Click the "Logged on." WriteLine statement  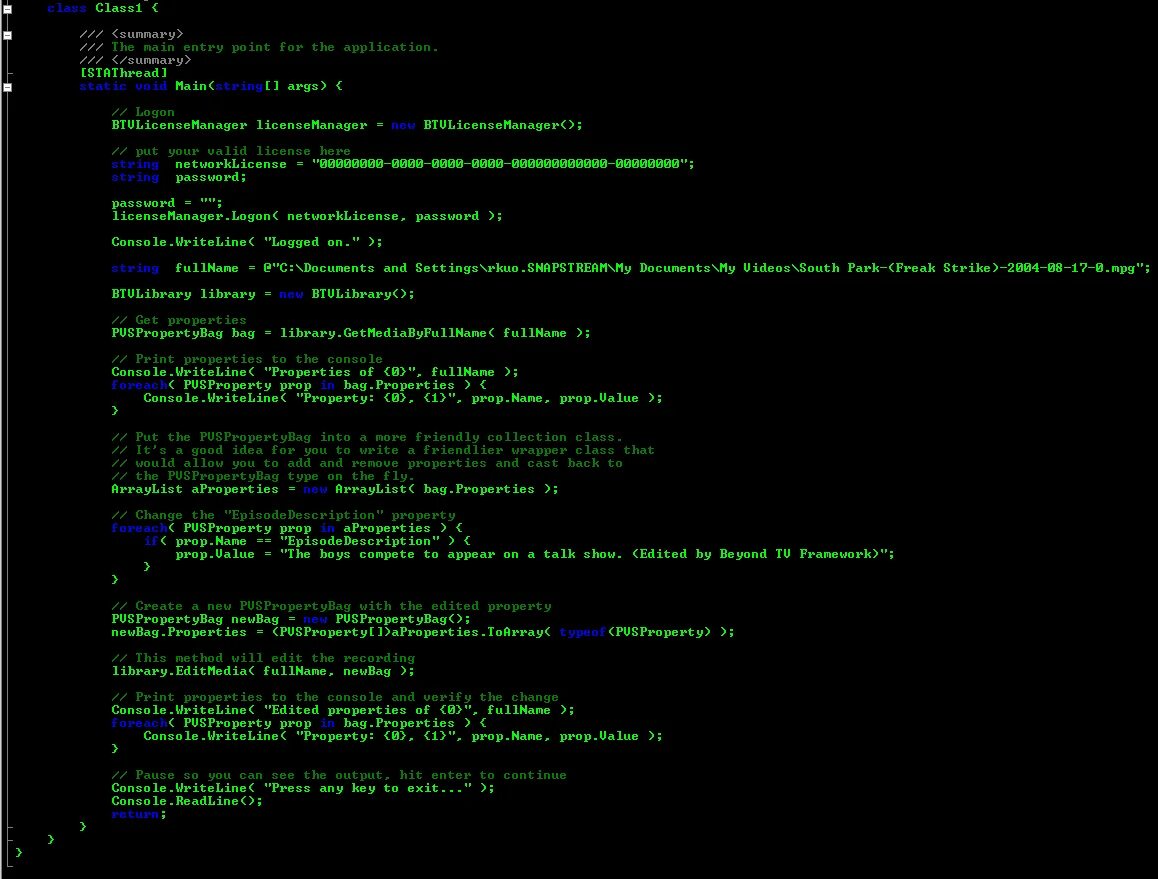pos(247,242)
